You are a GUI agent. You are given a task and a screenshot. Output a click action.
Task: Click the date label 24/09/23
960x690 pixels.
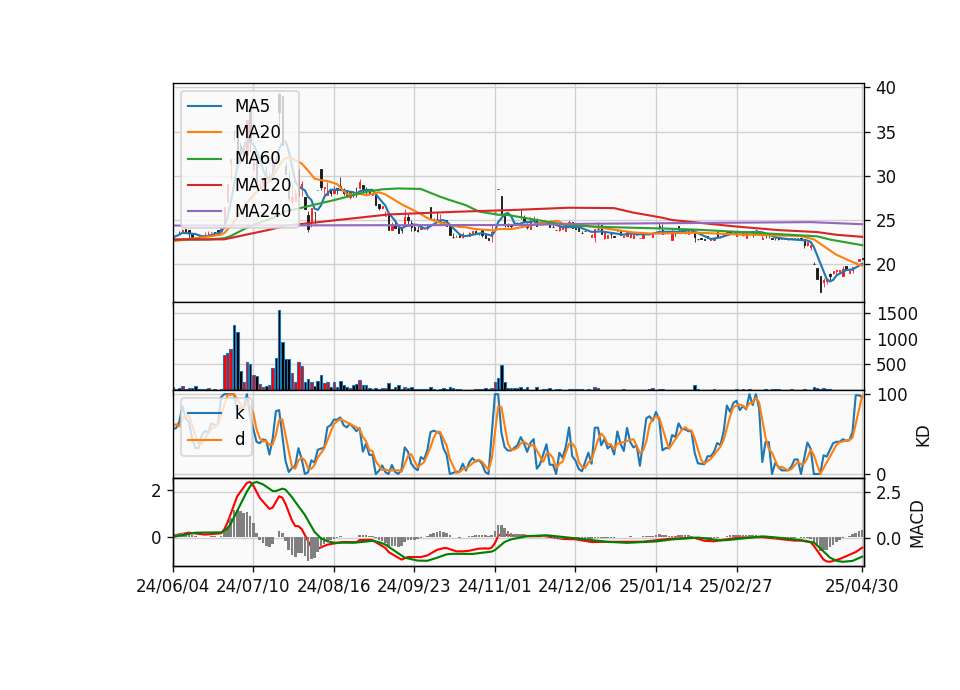pyautogui.click(x=413, y=586)
